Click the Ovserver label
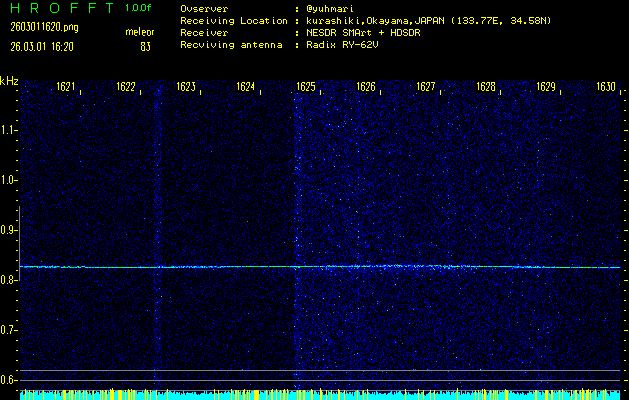629x400 pixels. (x=204, y=9)
